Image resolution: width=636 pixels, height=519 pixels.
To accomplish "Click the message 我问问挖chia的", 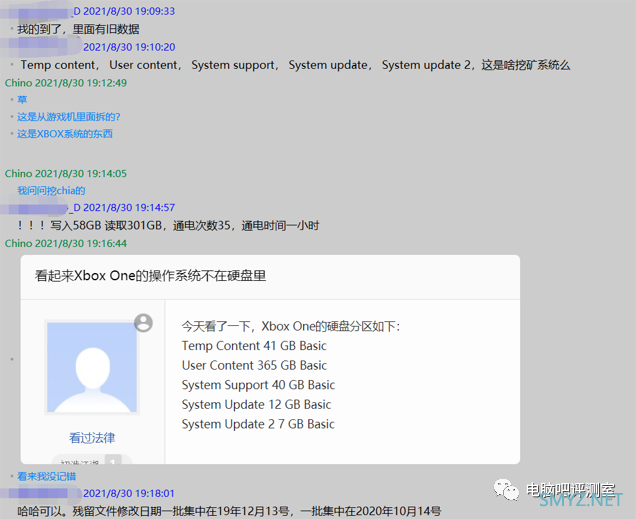I will [51, 191].
